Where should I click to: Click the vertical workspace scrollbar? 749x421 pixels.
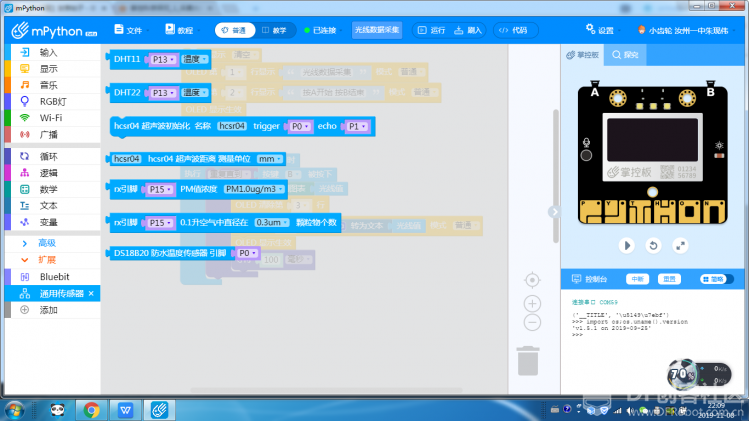click(556, 176)
